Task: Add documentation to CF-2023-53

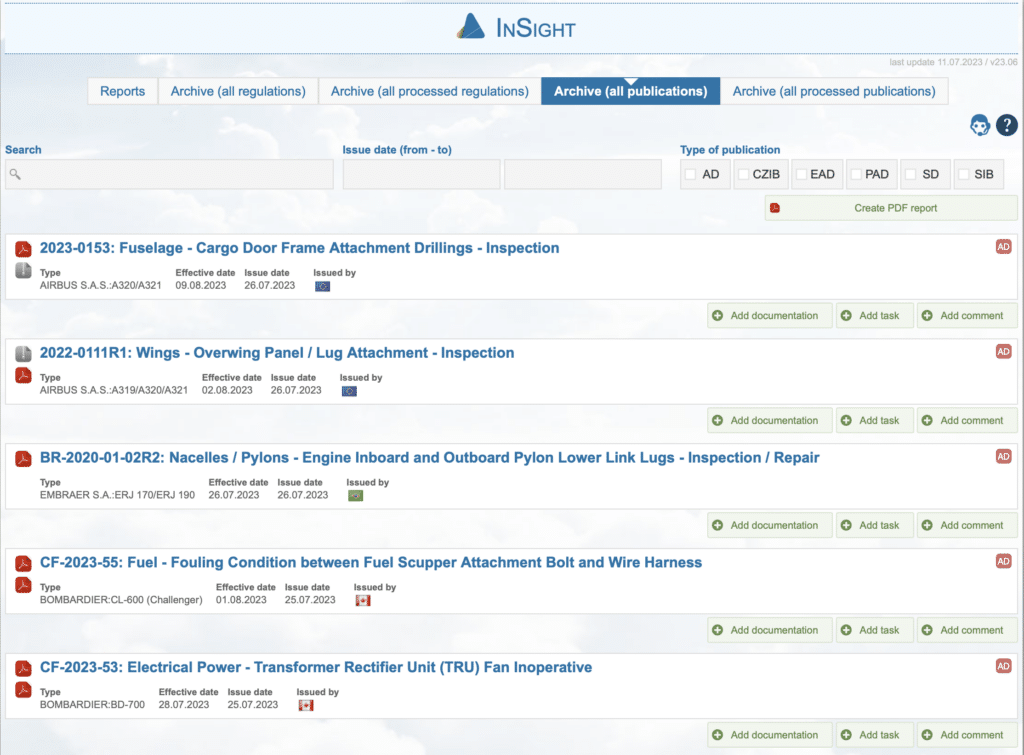Action: pyautogui.click(x=769, y=735)
